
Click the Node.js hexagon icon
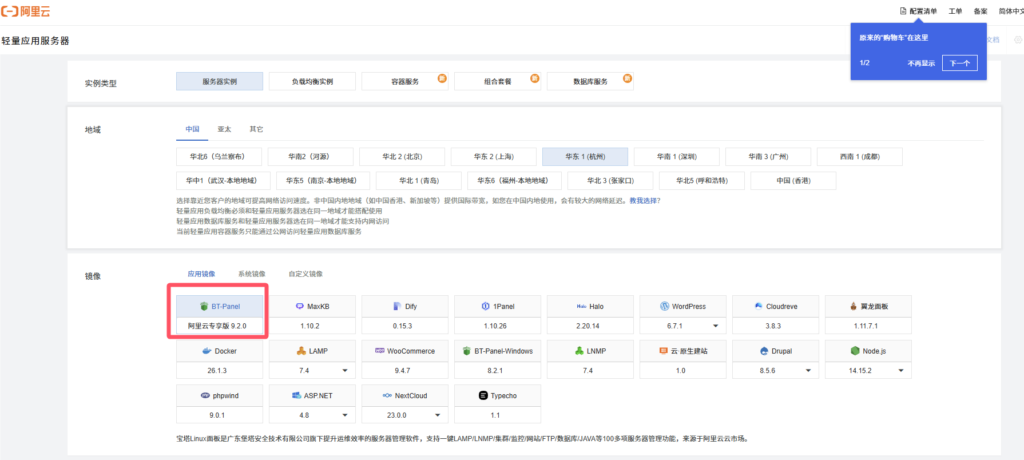pos(854,351)
